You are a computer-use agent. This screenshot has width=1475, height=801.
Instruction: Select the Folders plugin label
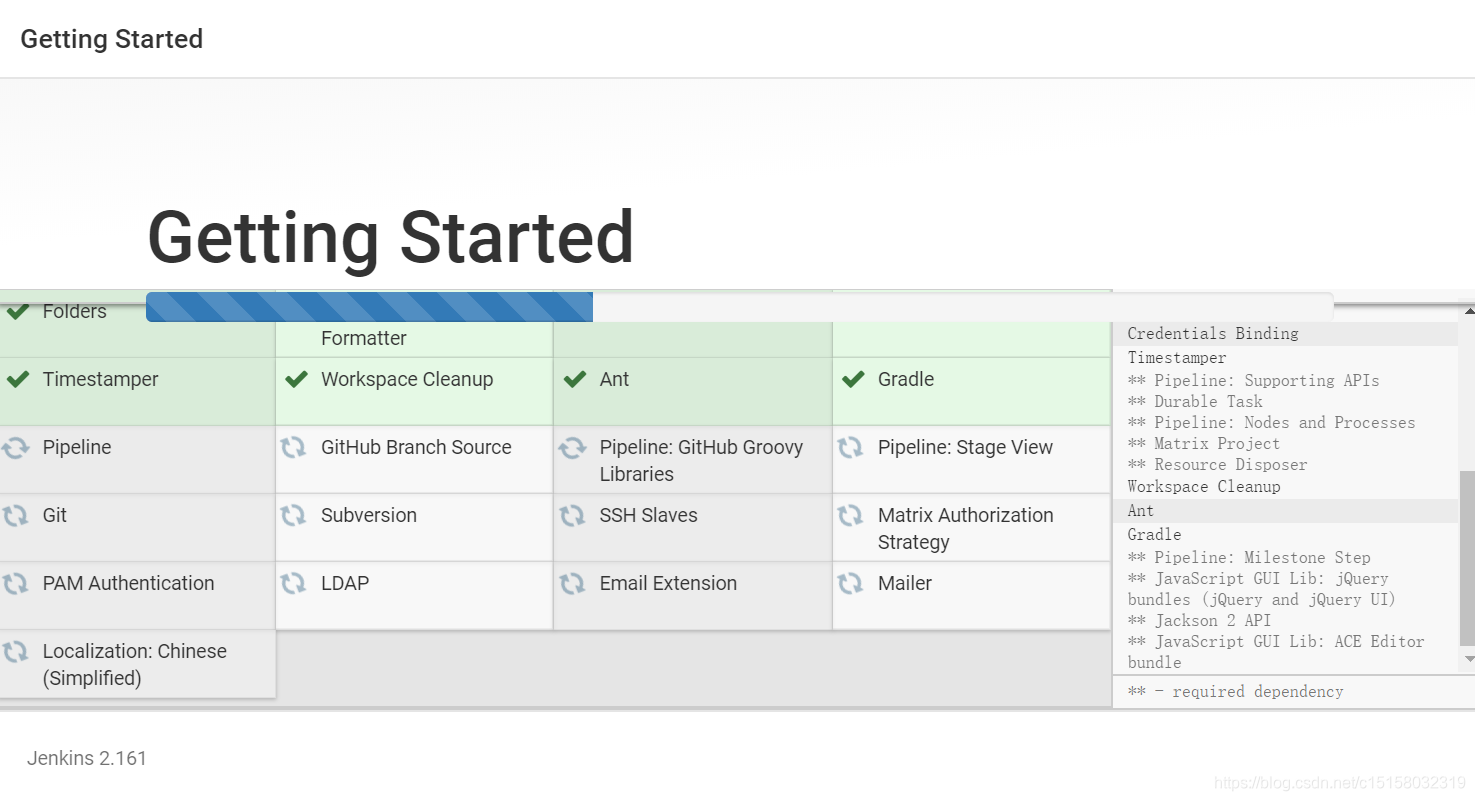point(74,312)
